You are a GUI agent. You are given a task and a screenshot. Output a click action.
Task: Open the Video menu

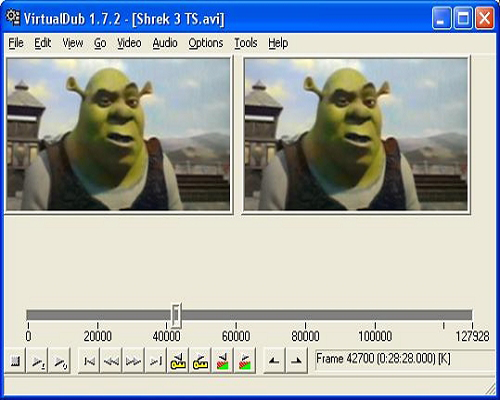[129, 43]
